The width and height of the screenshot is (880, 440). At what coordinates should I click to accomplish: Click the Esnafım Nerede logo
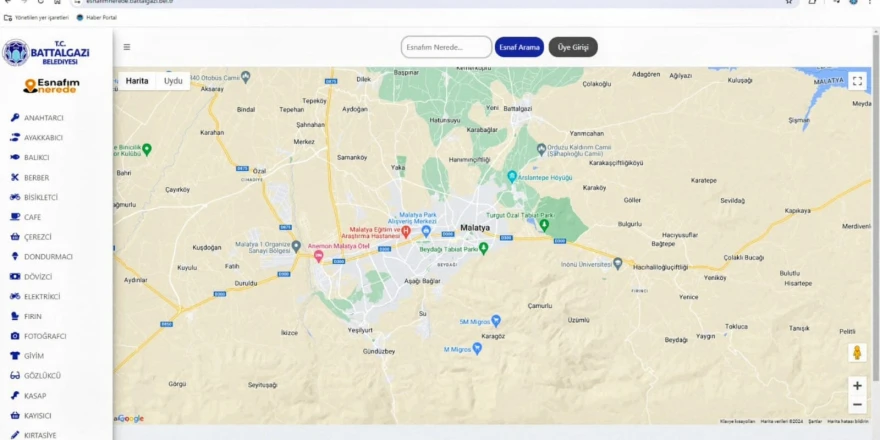coord(51,85)
